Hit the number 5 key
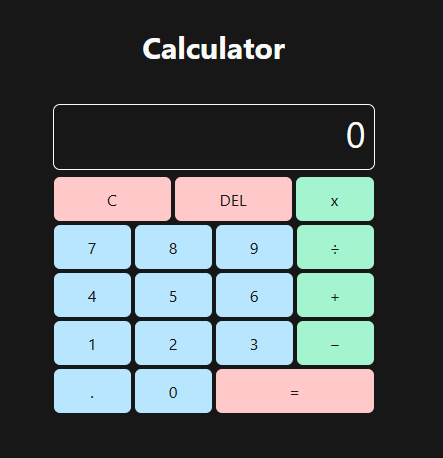The width and height of the screenshot is (443, 458). (x=173, y=295)
